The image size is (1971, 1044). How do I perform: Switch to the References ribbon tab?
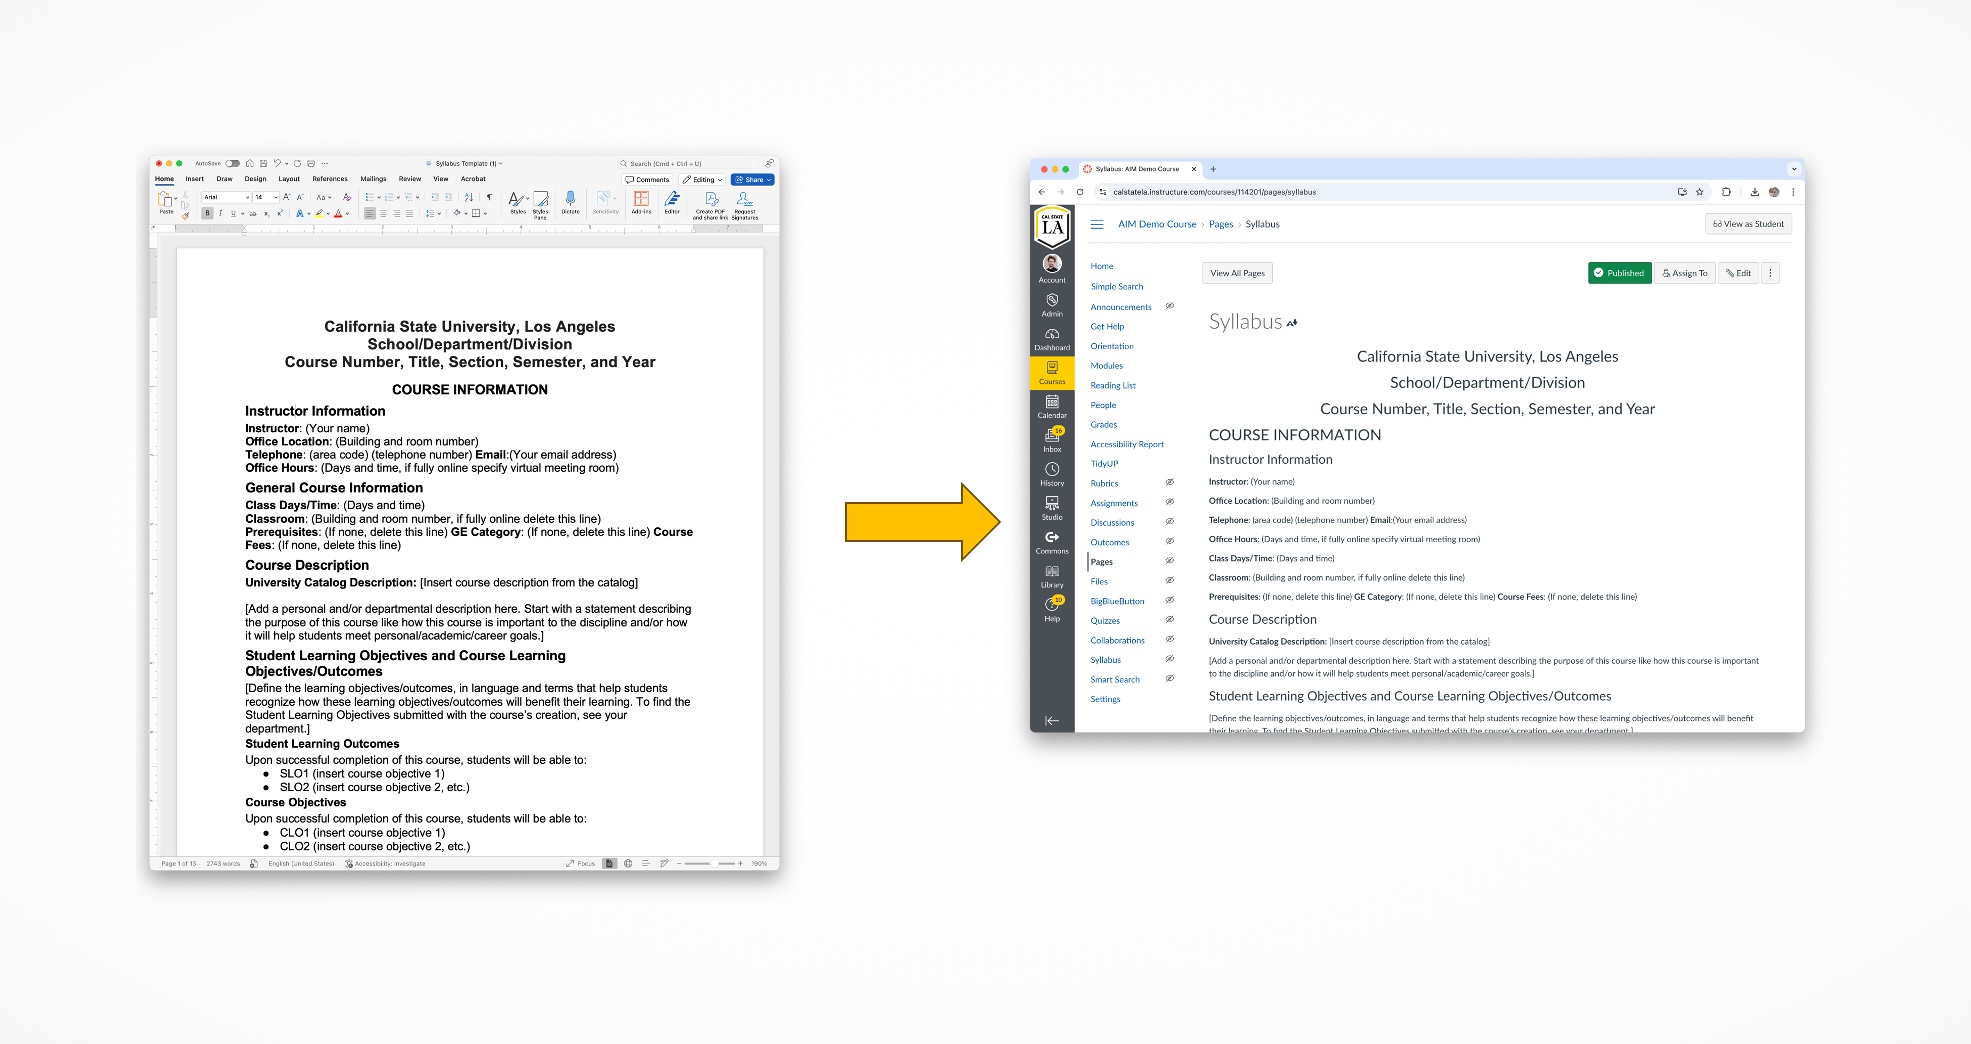coord(330,179)
